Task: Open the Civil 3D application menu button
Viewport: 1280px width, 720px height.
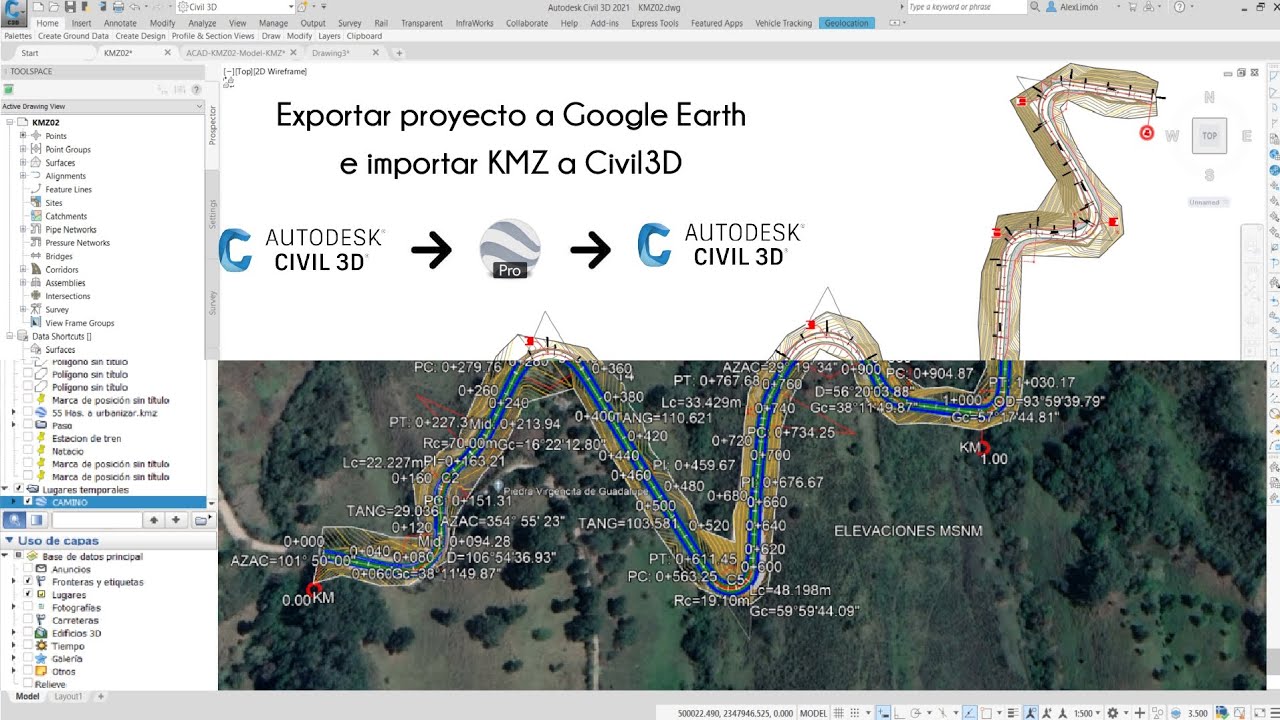Action: (x=14, y=12)
